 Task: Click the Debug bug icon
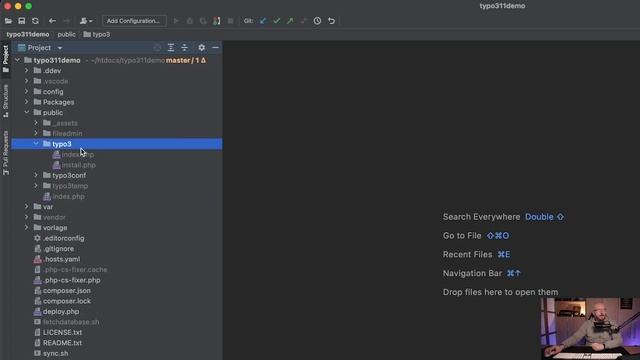190,21
